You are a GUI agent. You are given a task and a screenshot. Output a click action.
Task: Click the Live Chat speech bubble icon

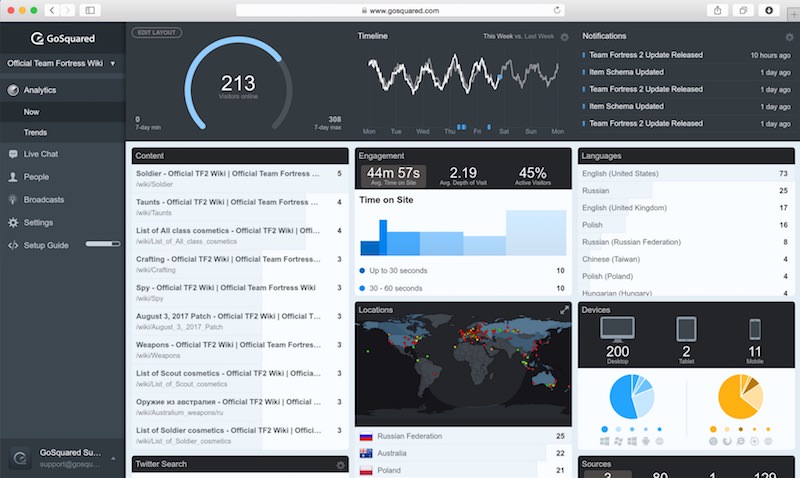point(13,154)
